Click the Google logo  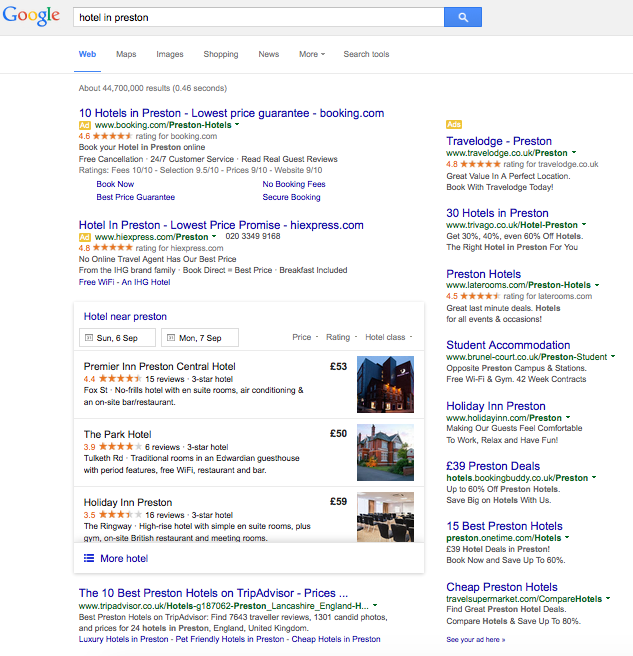point(31,16)
